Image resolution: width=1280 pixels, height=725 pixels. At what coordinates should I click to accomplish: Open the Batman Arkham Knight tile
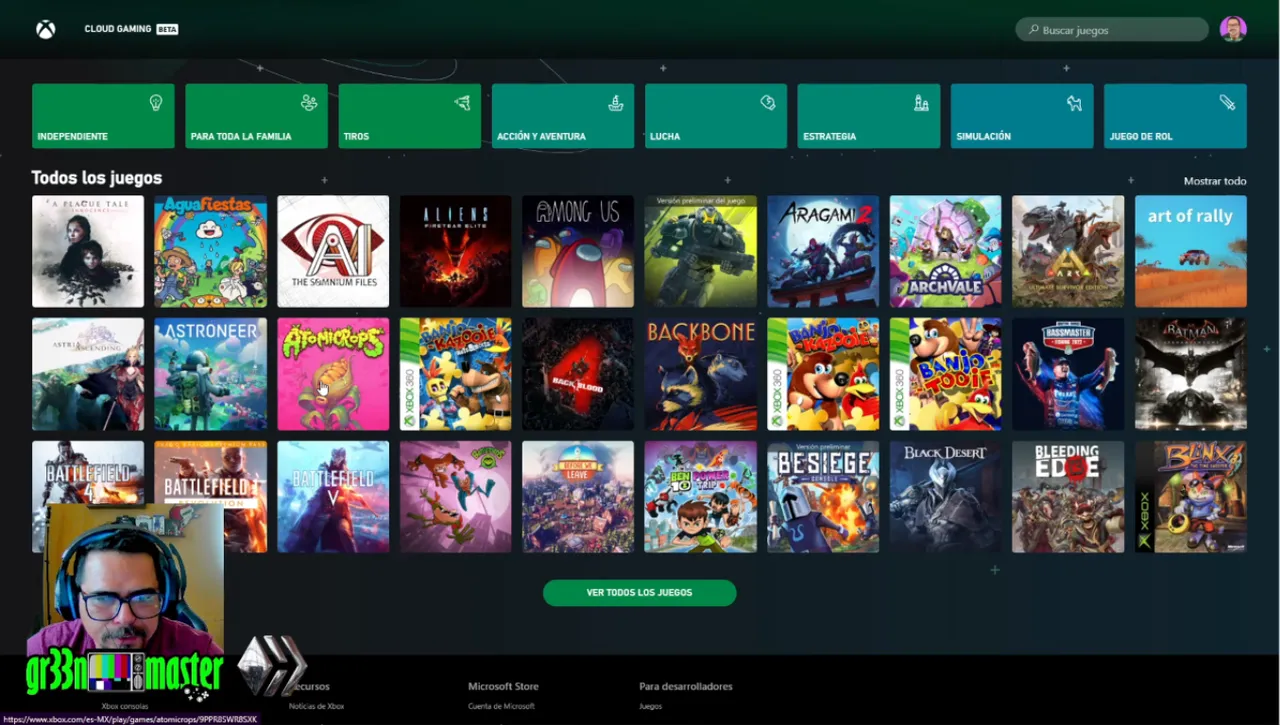(x=1191, y=374)
